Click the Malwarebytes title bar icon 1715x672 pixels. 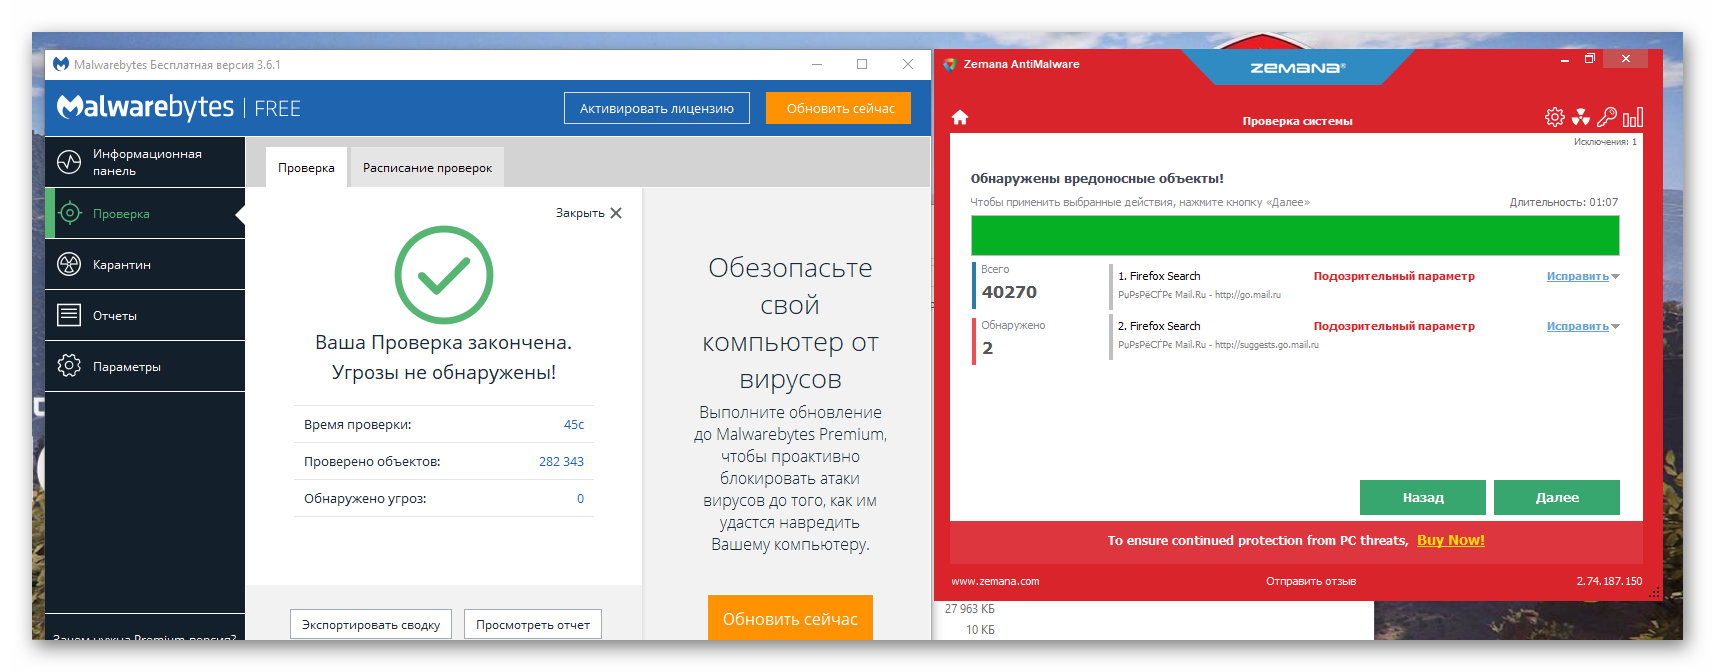click(x=61, y=64)
